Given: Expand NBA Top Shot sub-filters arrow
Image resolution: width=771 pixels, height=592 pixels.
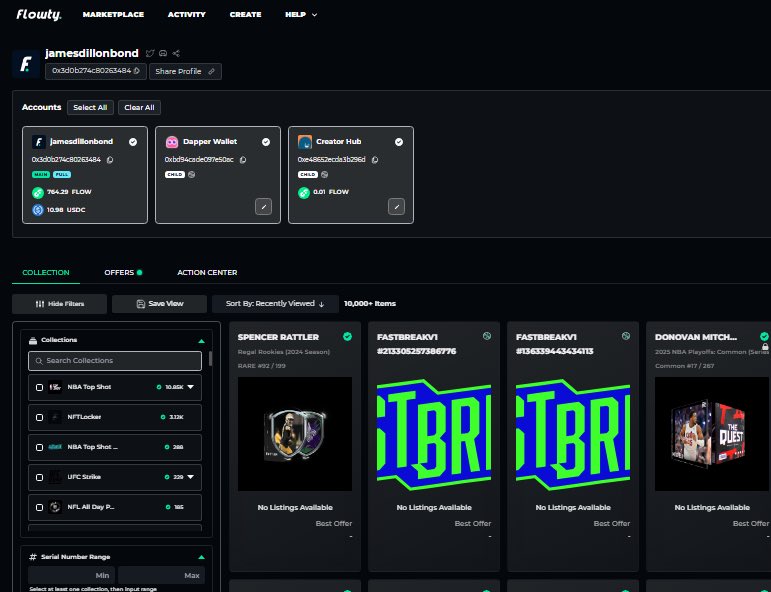Looking at the screenshot, I should click(191, 387).
